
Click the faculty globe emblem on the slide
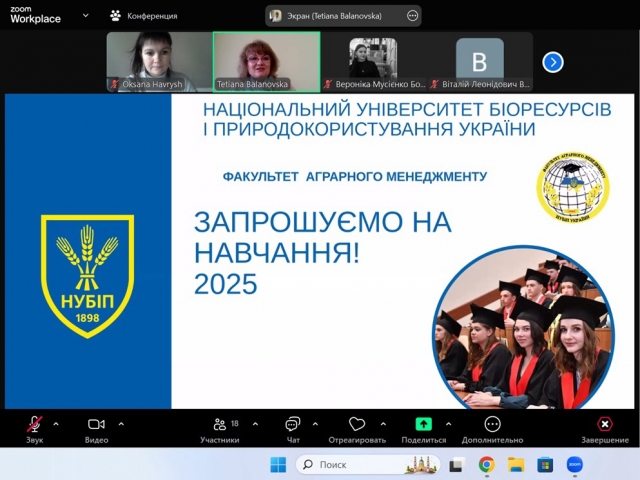click(x=573, y=188)
